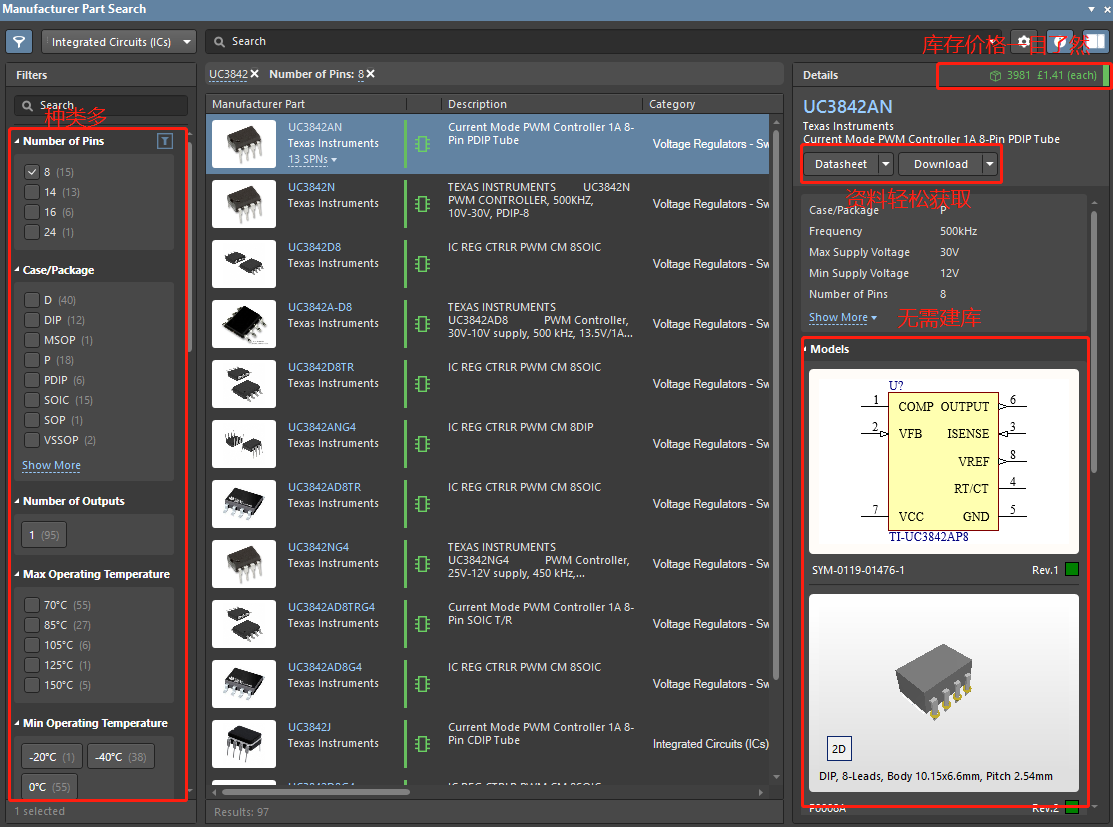Select the DIP 8-Leads footprint 3D preview
Viewport: 1113px width, 827px height.
pos(943,693)
